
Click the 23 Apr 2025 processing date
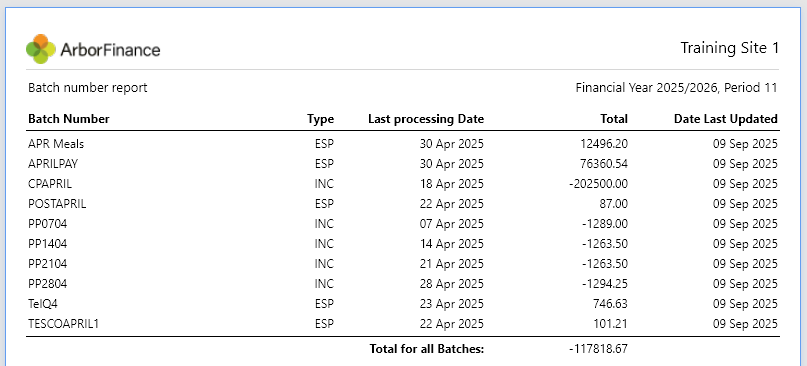click(452, 304)
